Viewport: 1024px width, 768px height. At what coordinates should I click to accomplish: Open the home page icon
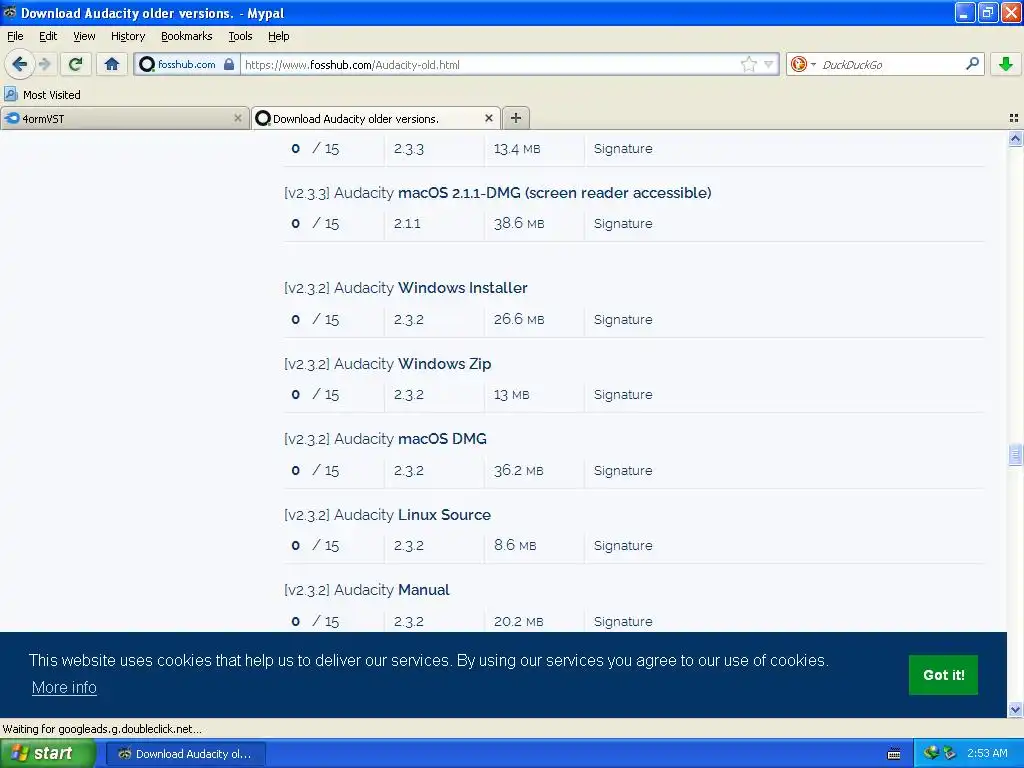click(x=112, y=64)
